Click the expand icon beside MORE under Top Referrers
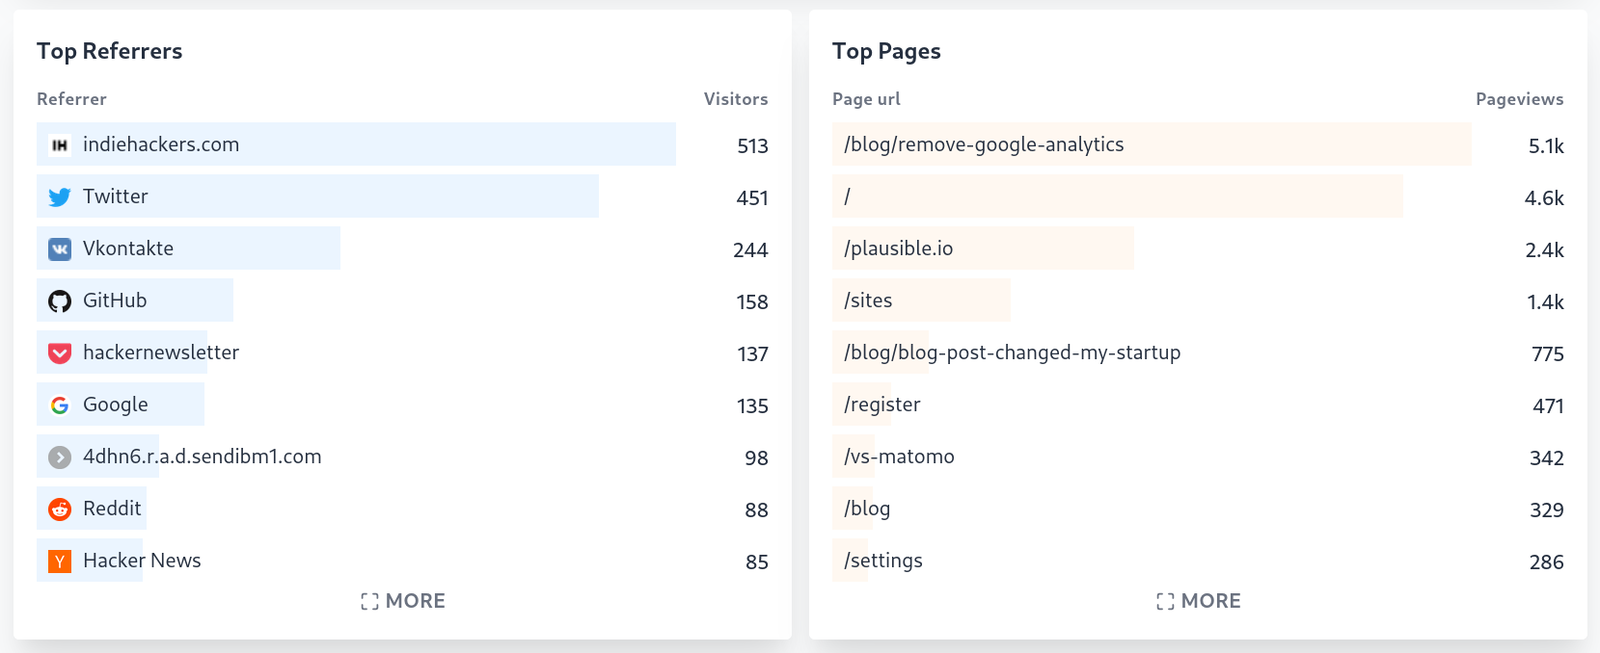The width and height of the screenshot is (1600, 653). coord(368,600)
